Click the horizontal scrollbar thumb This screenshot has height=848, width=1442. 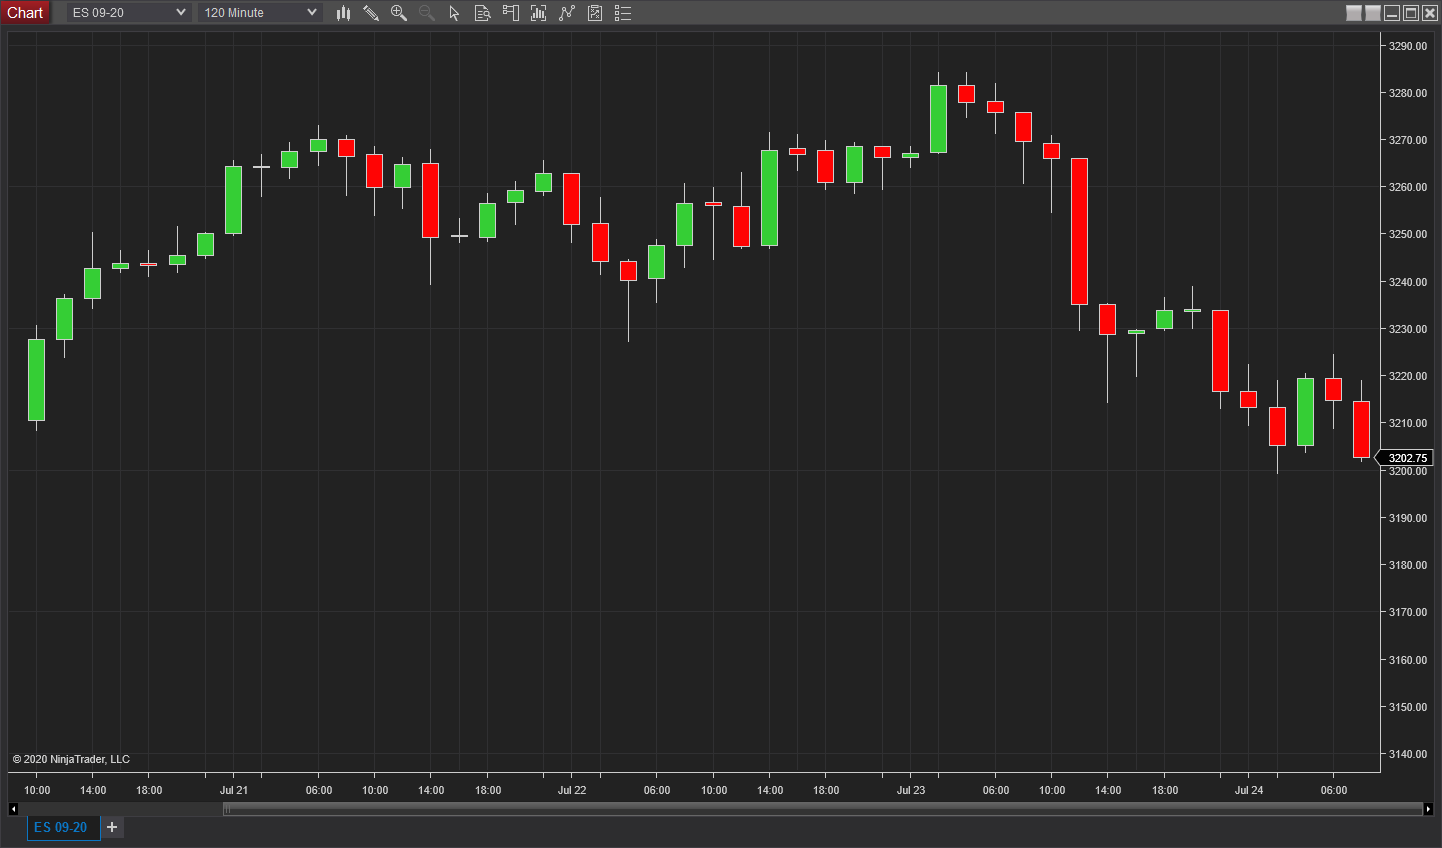click(x=822, y=809)
